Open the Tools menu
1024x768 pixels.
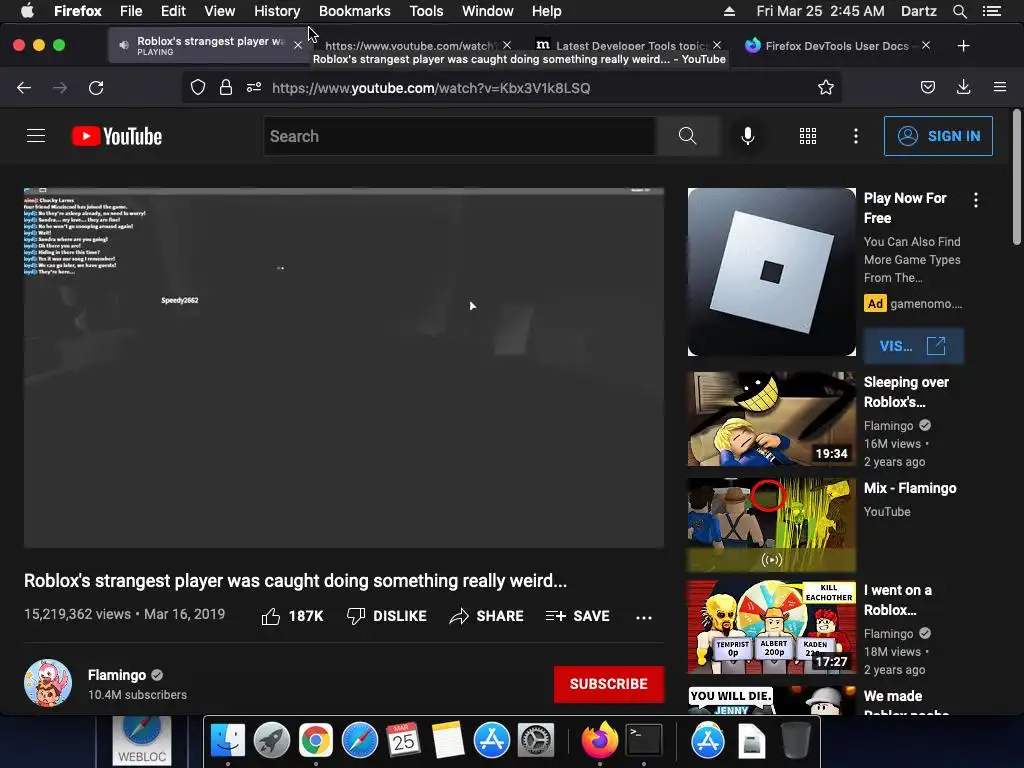(x=426, y=11)
